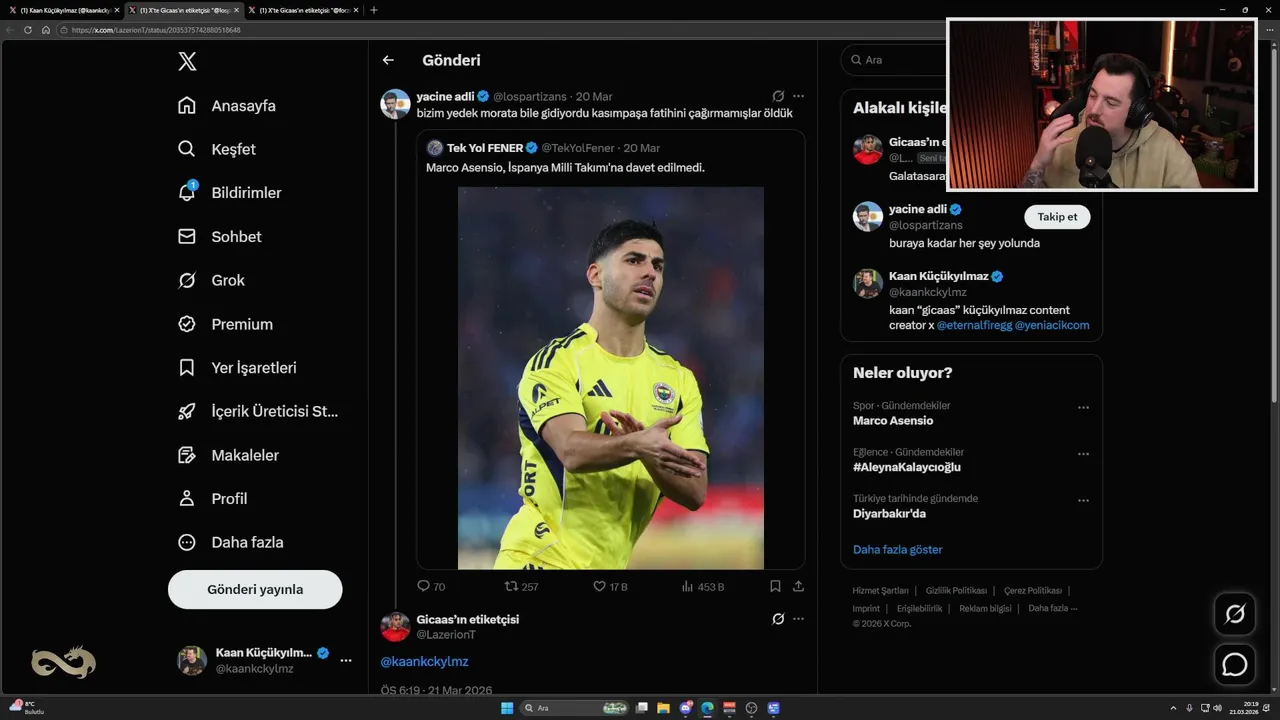Open @lospartizans handle on the post
This screenshot has width=1280, height=720.
pyautogui.click(x=531, y=97)
